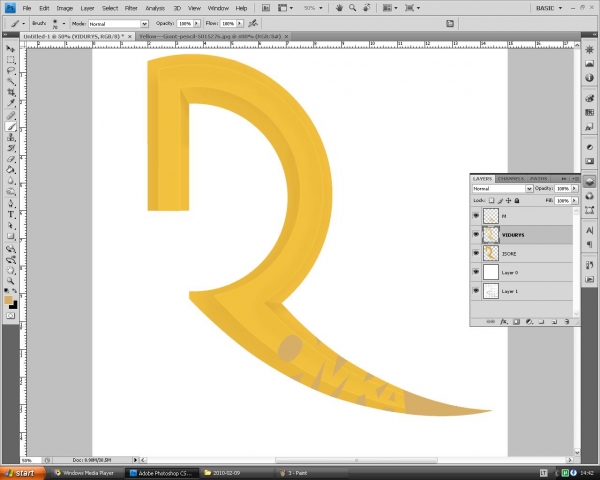Expand brush Opacity slider arrow
The height and width of the screenshot is (480, 600).
pyautogui.click(x=197, y=24)
